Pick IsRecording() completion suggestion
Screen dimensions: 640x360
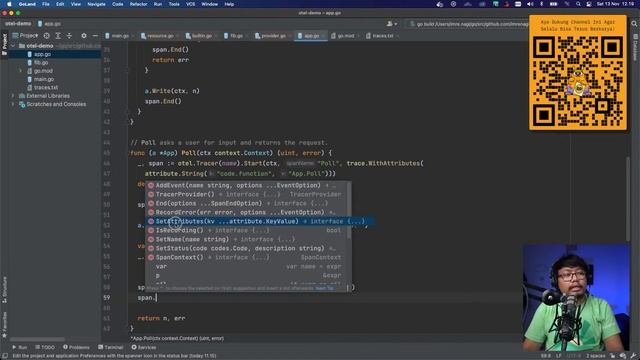tap(247, 230)
